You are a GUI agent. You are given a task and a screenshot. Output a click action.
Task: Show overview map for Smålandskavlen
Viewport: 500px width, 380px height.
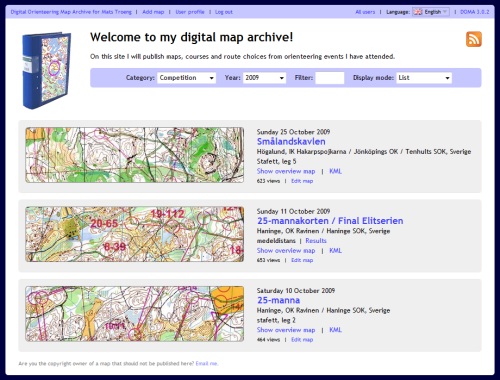[x=286, y=171]
